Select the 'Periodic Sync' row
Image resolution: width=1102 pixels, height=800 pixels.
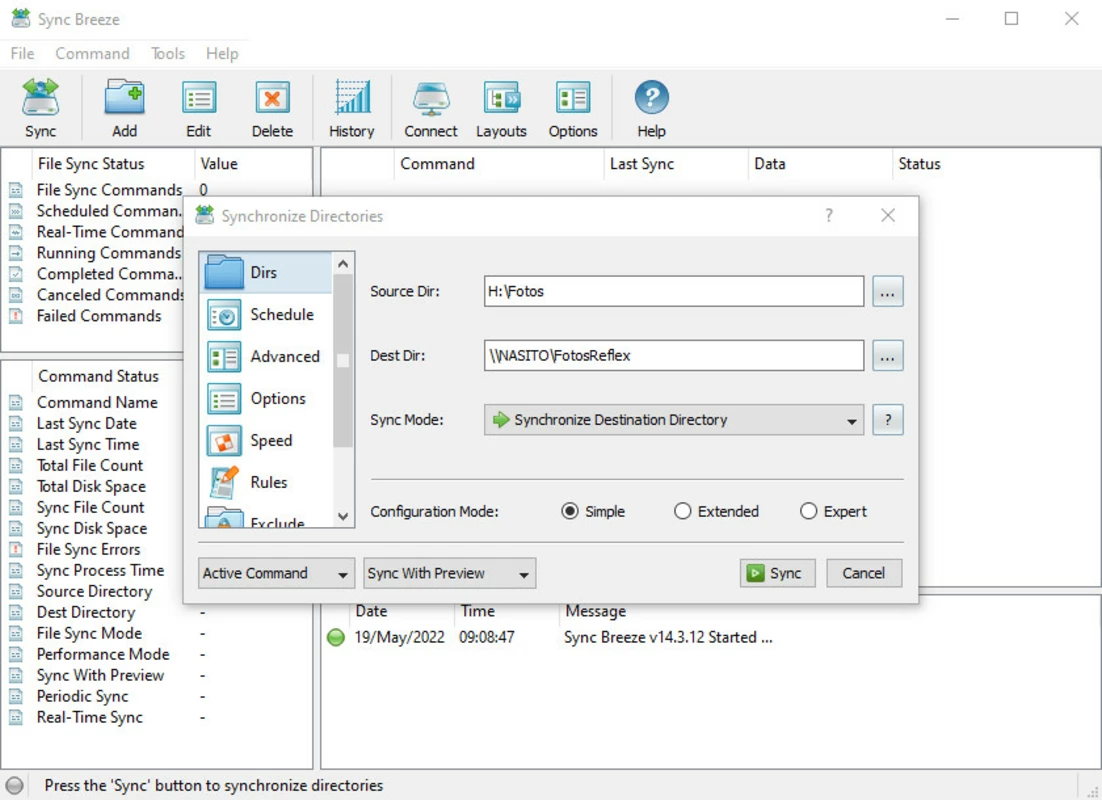(156, 697)
